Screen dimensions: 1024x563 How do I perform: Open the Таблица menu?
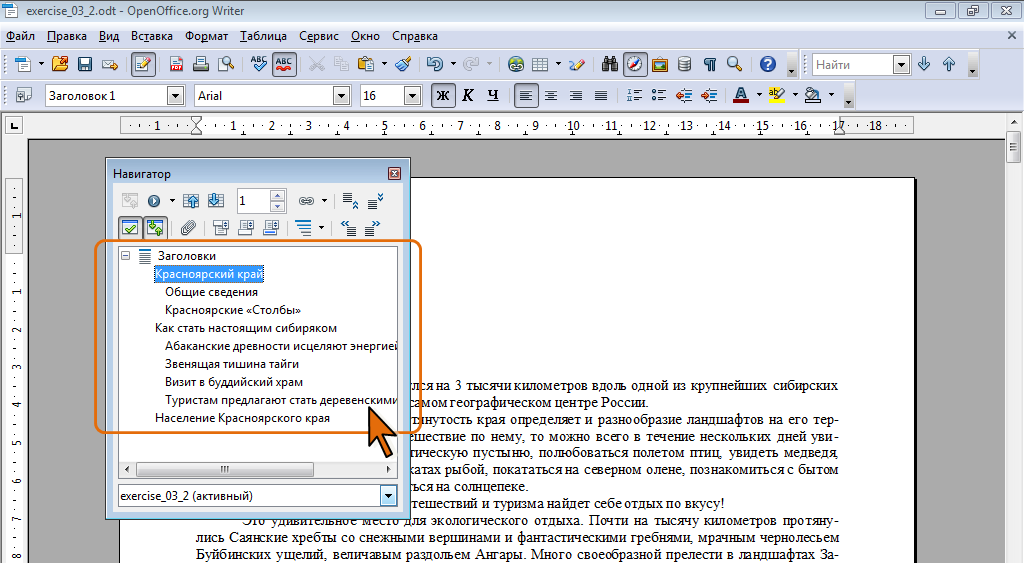[263, 36]
